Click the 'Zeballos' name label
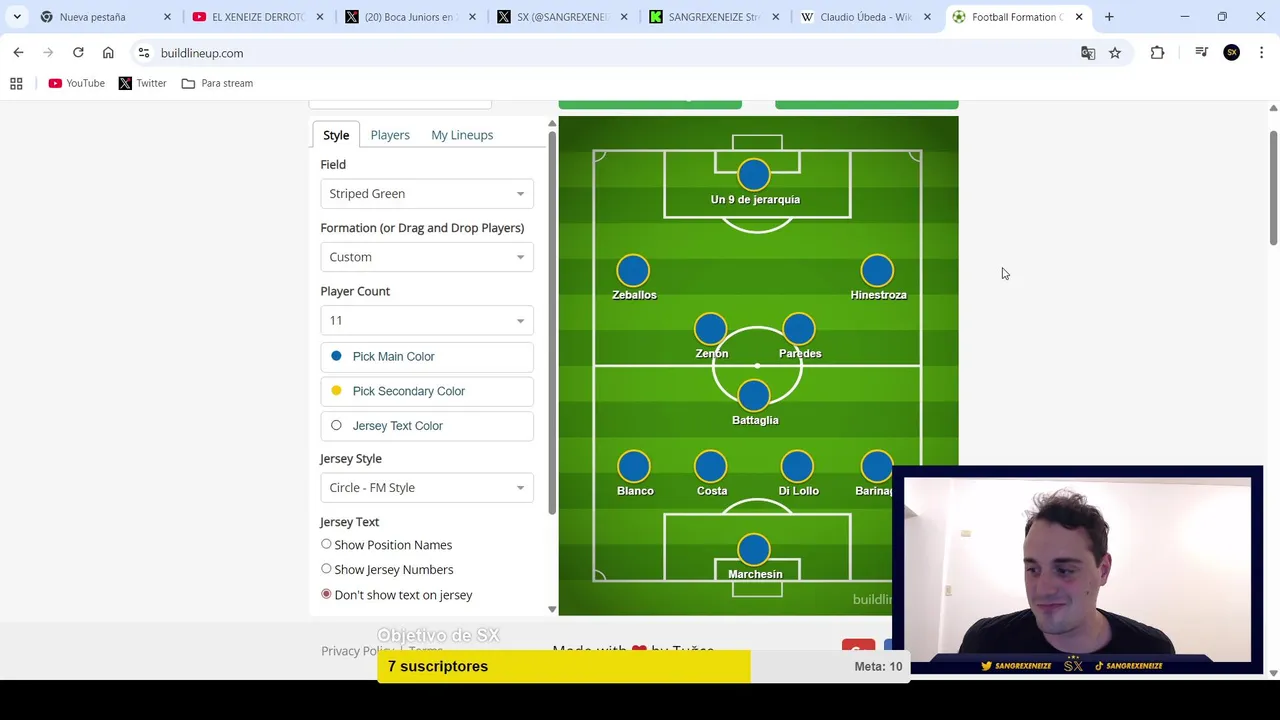This screenshot has height=720, width=1280. (x=634, y=295)
